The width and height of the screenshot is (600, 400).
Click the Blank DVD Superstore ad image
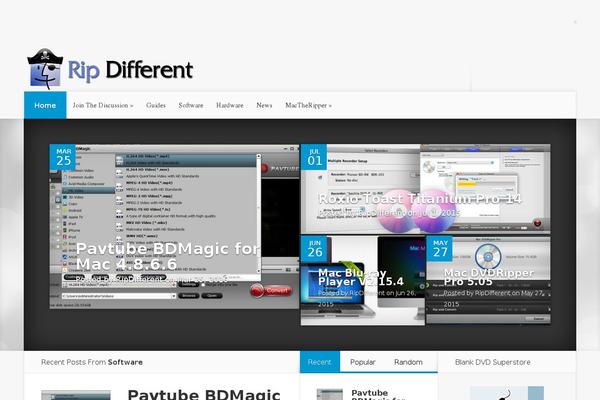click(x=507, y=393)
